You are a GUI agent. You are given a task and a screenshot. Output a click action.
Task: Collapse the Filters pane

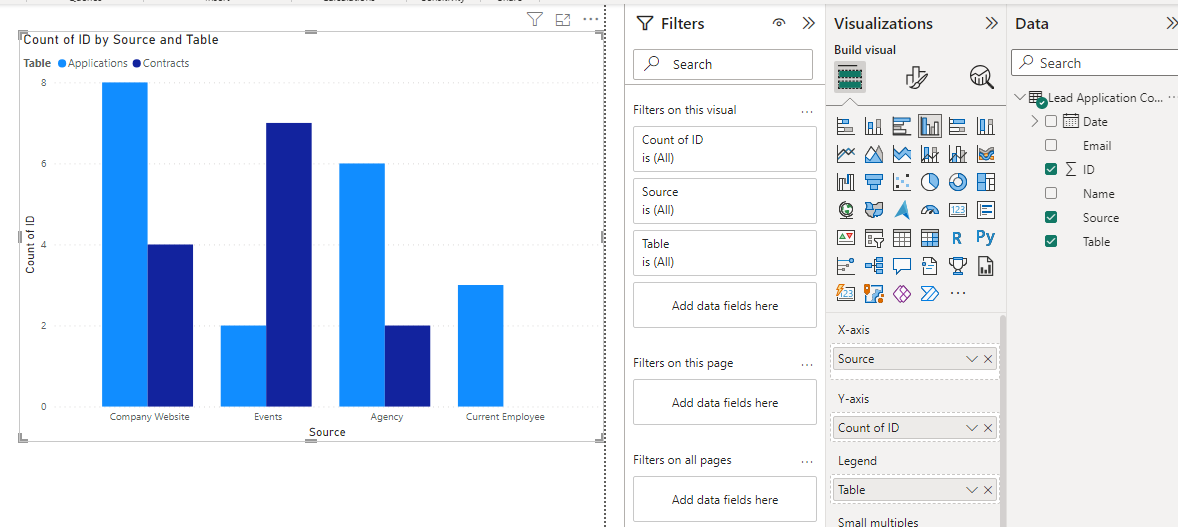point(808,23)
